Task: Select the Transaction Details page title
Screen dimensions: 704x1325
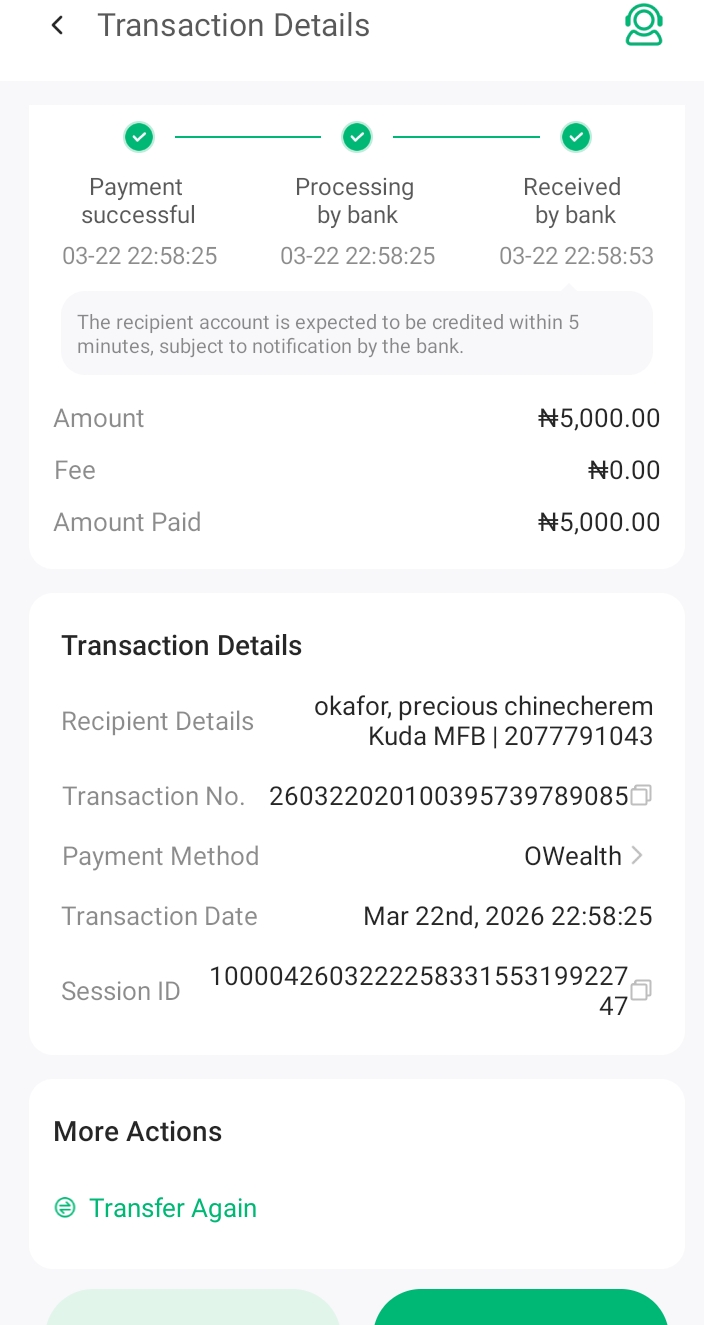Action: click(233, 26)
